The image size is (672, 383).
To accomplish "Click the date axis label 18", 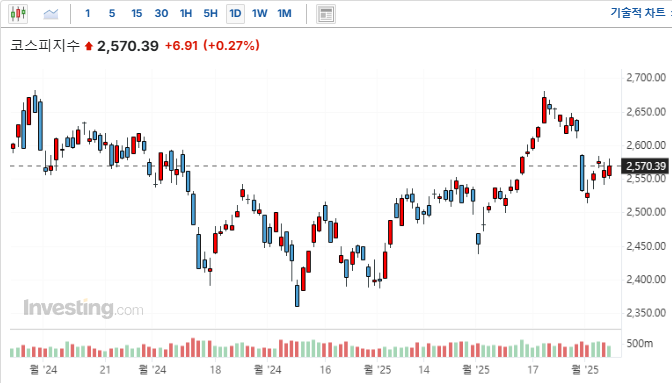I will 215,370.
